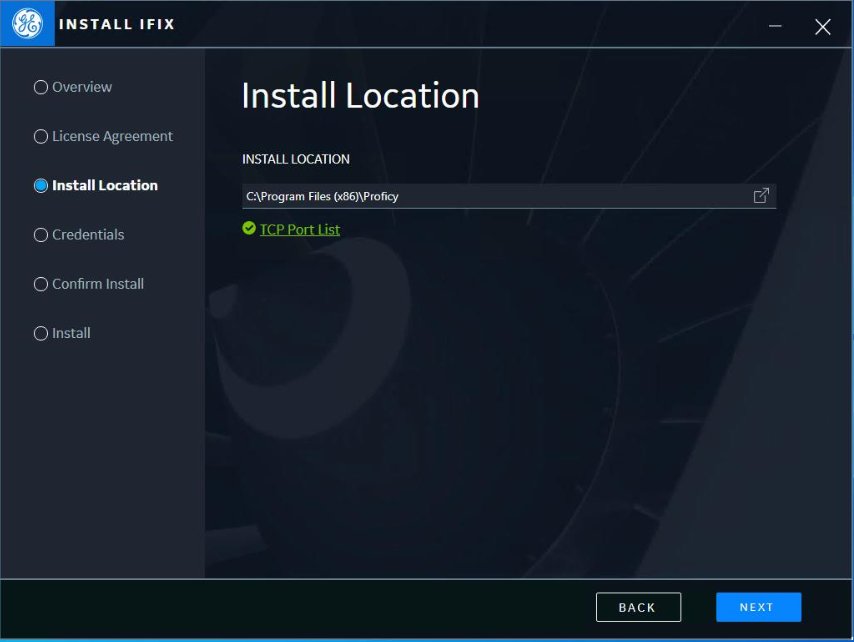Click into the install location path field
This screenshot has height=642, width=854.
coord(509,196)
